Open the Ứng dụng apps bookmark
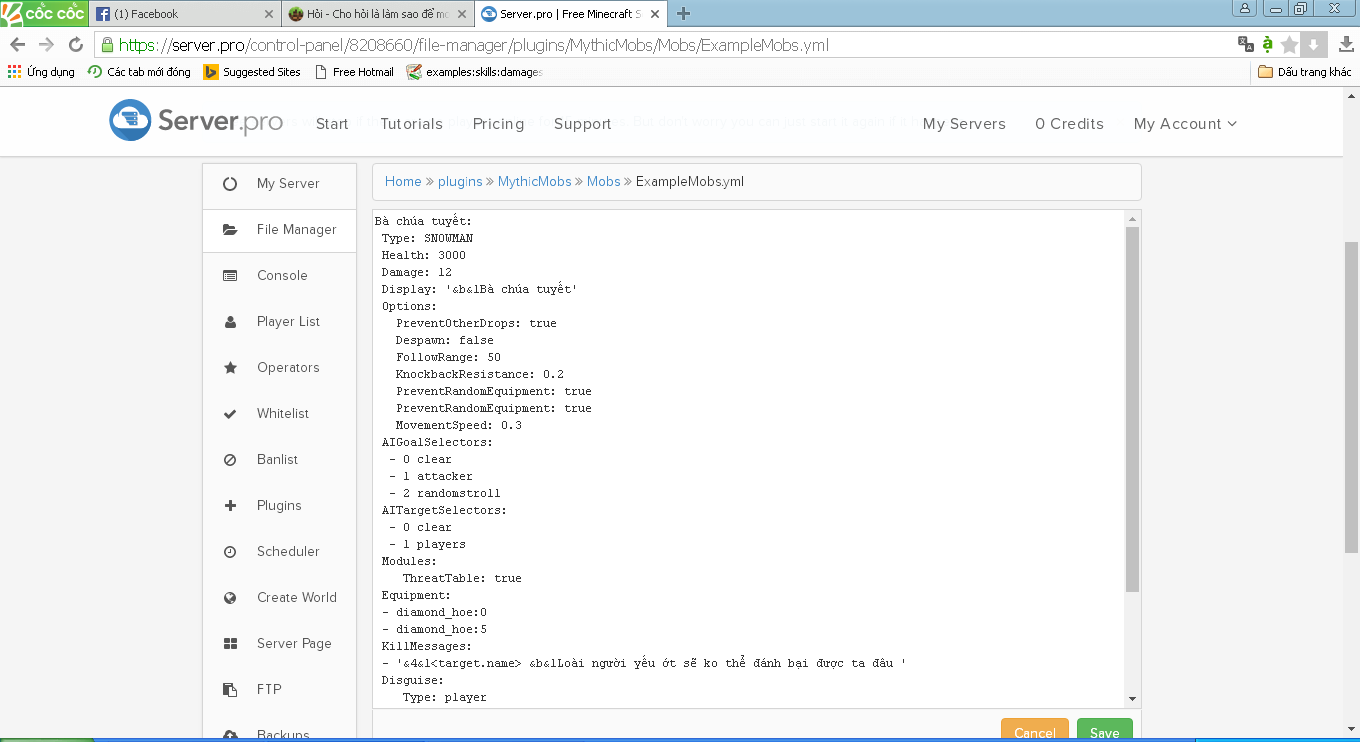The height and width of the screenshot is (742, 1360). pos(41,72)
